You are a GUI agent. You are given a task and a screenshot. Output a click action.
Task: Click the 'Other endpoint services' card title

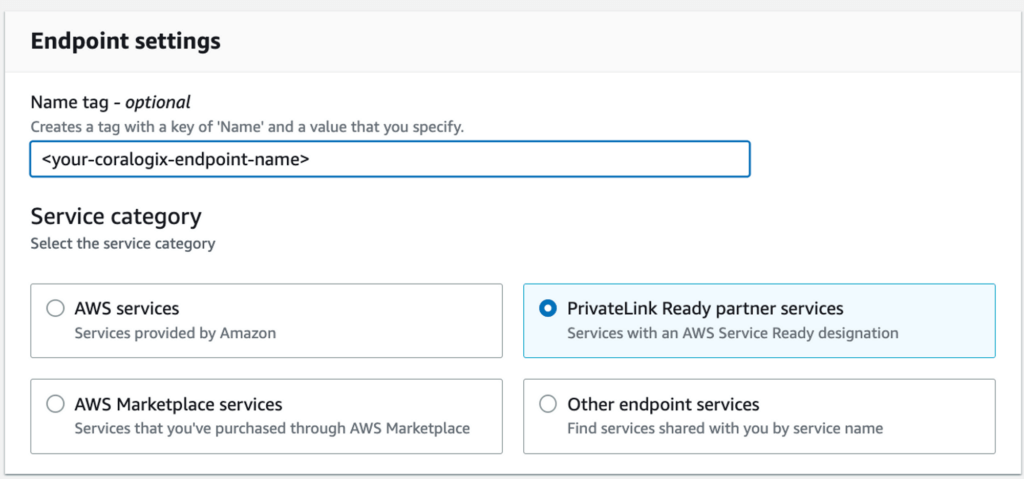coord(663,404)
